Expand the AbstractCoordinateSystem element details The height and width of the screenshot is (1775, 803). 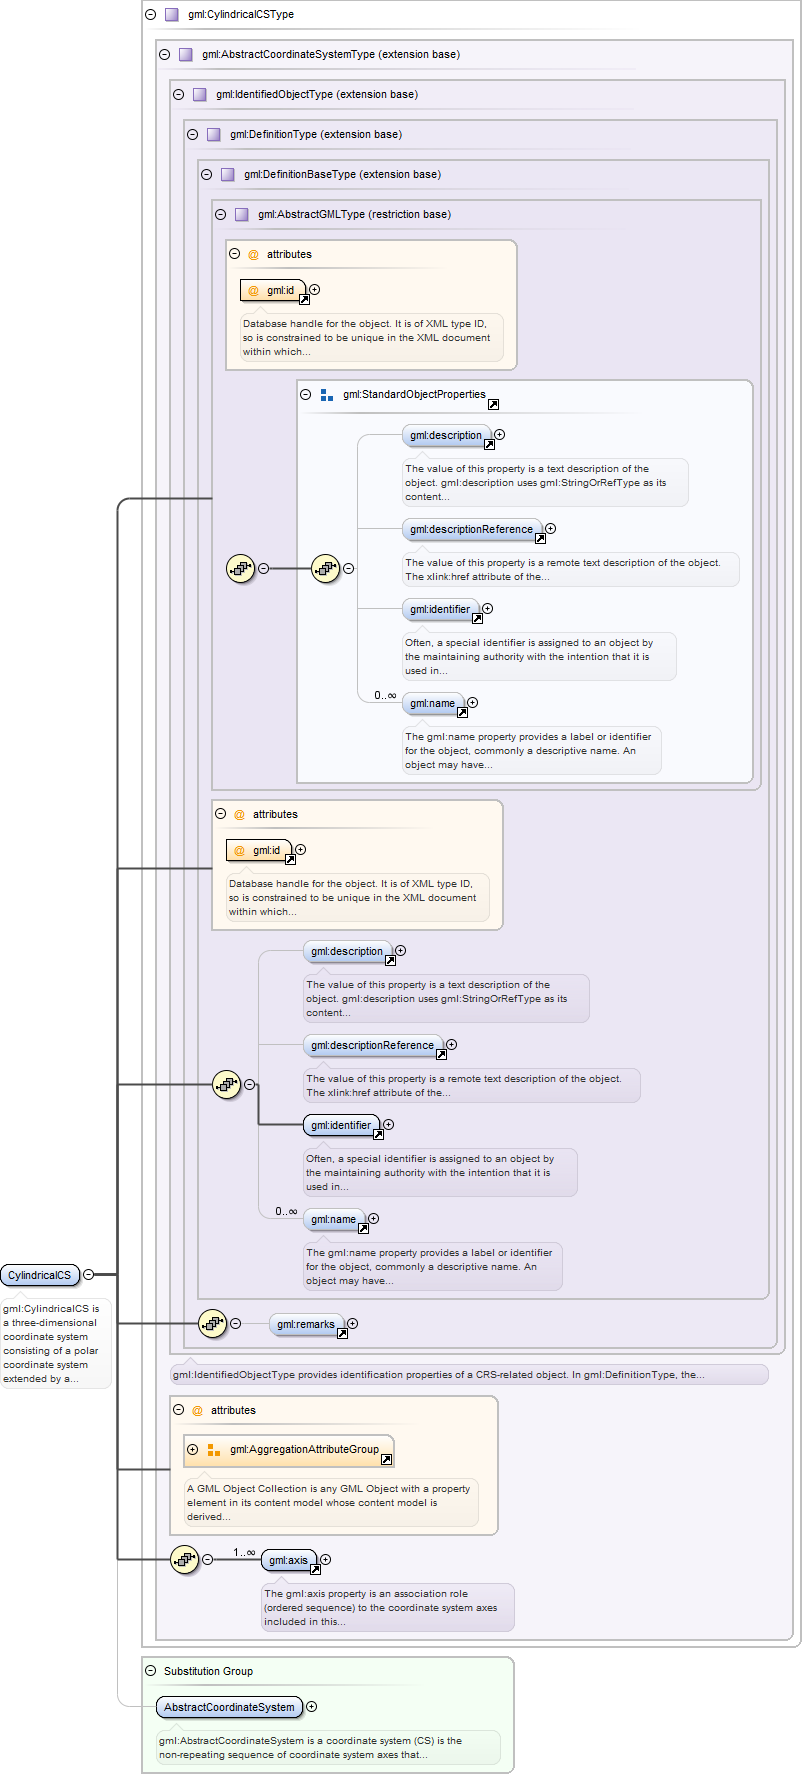[311, 1707]
